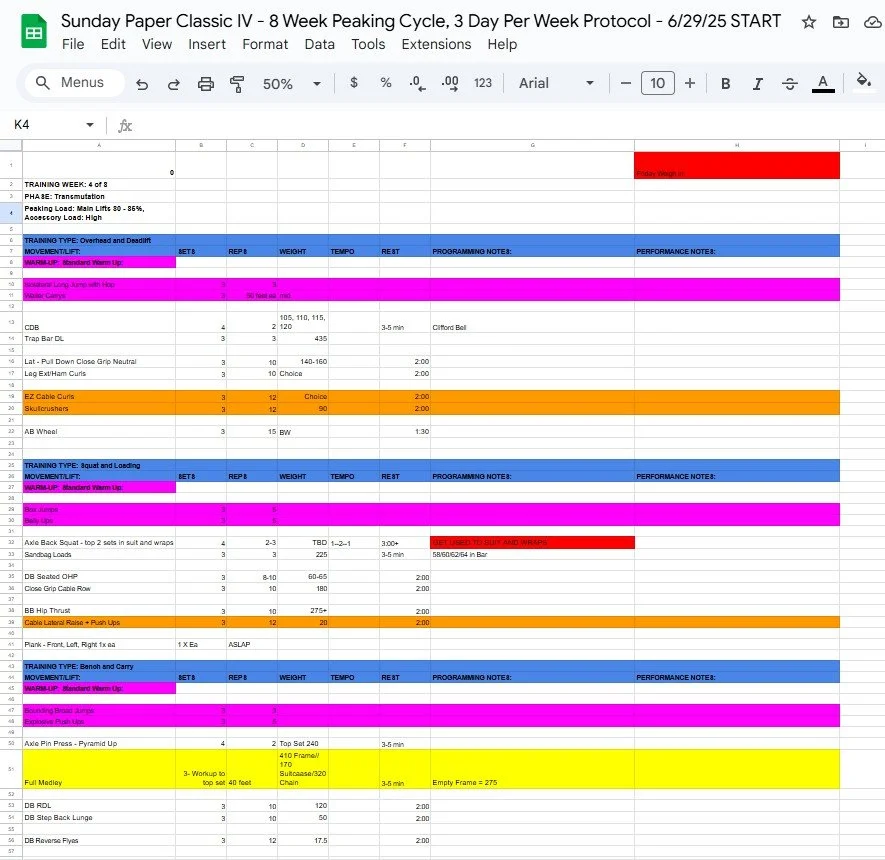Select 'Cable Lateral Raise + Push Ups' cell
Image resolution: width=885 pixels, height=860 pixels.
(99, 622)
